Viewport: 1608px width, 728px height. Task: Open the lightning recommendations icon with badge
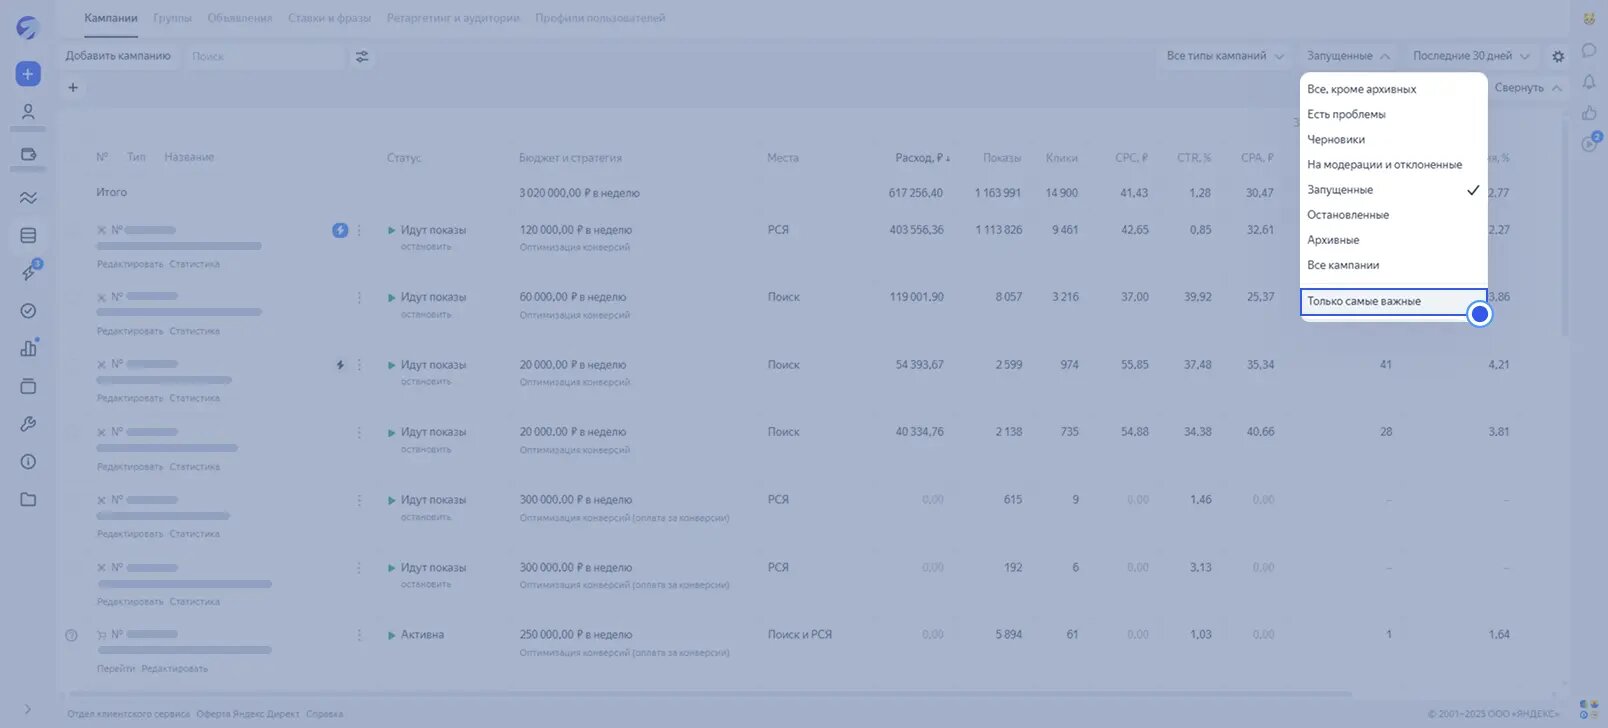click(29, 272)
